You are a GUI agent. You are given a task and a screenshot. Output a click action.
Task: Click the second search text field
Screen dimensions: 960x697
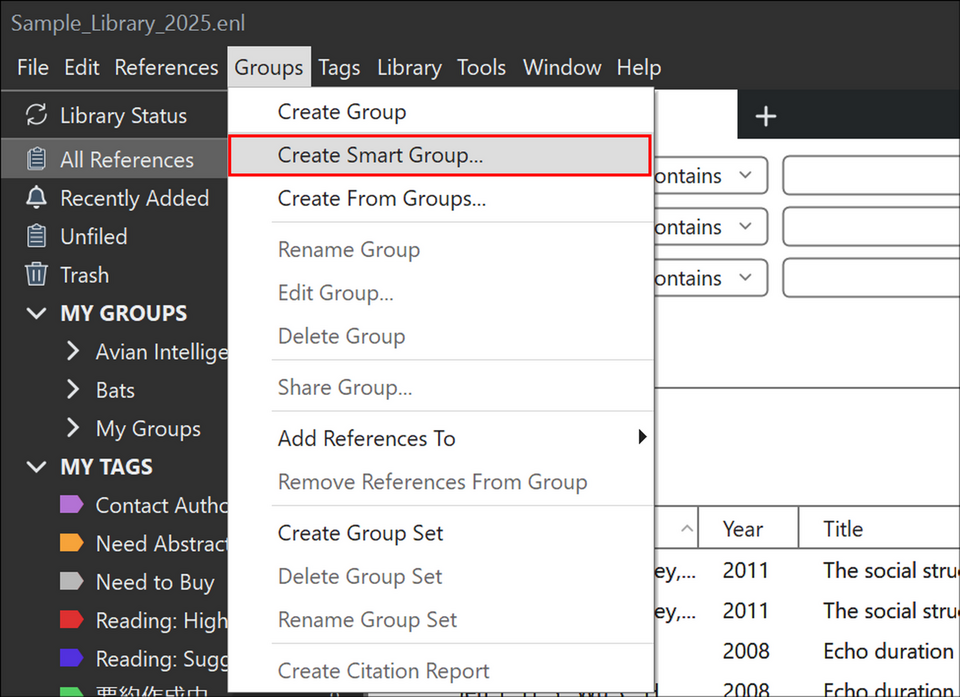pyautogui.click(x=871, y=227)
